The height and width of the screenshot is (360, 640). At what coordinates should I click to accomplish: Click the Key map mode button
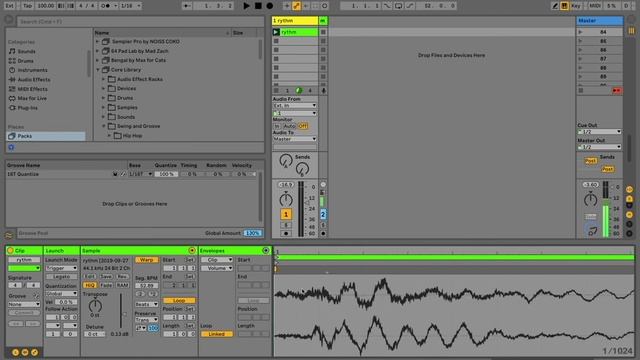(x=576, y=6)
